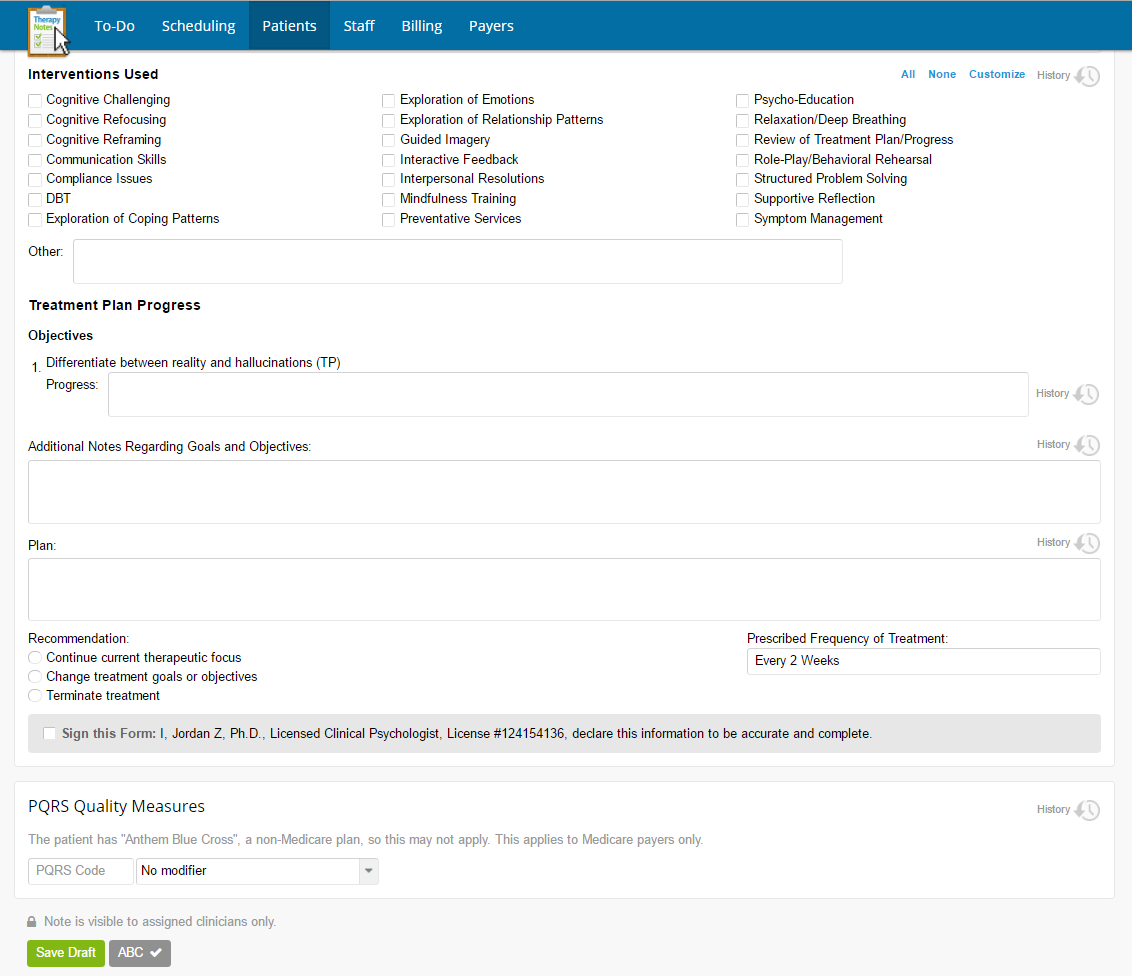Click the PQRS Code input field
Viewport: 1132px width, 976px height.
pyautogui.click(x=81, y=871)
